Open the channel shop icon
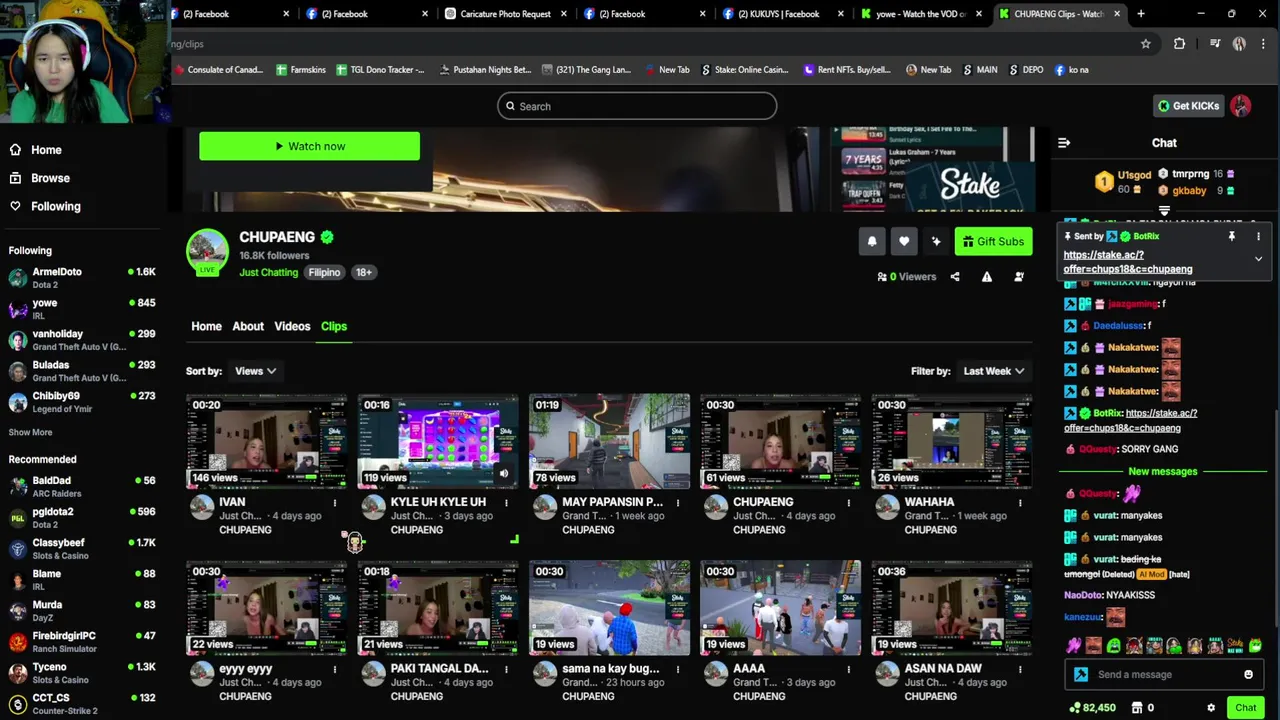This screenshot has height=720, width=1280. (1137, 708)
